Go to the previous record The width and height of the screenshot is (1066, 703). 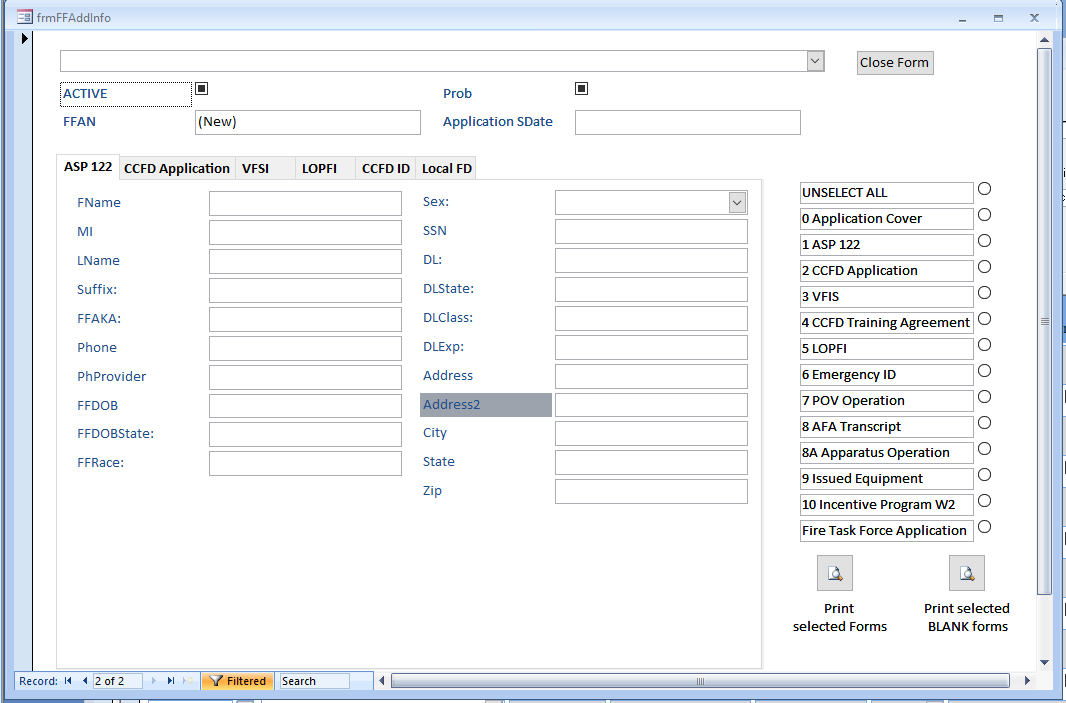85,681
